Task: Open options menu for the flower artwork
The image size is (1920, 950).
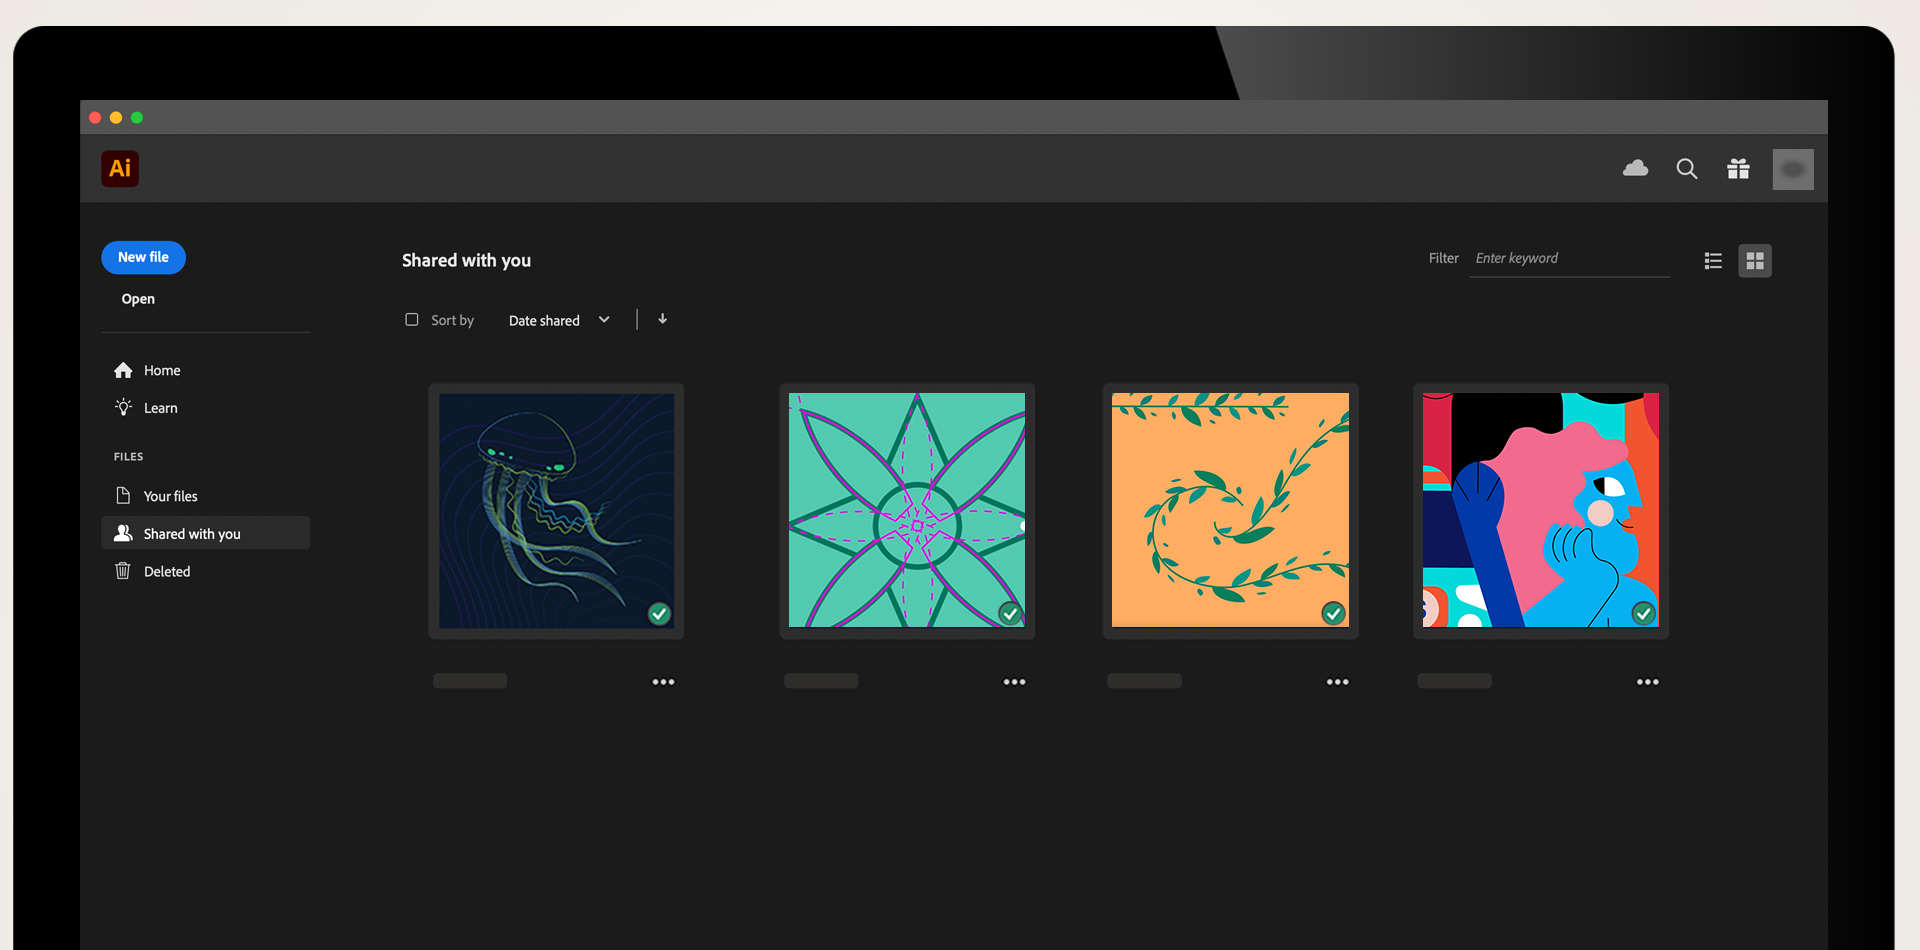Action: pyautogui.click(x=1013, y=681)
